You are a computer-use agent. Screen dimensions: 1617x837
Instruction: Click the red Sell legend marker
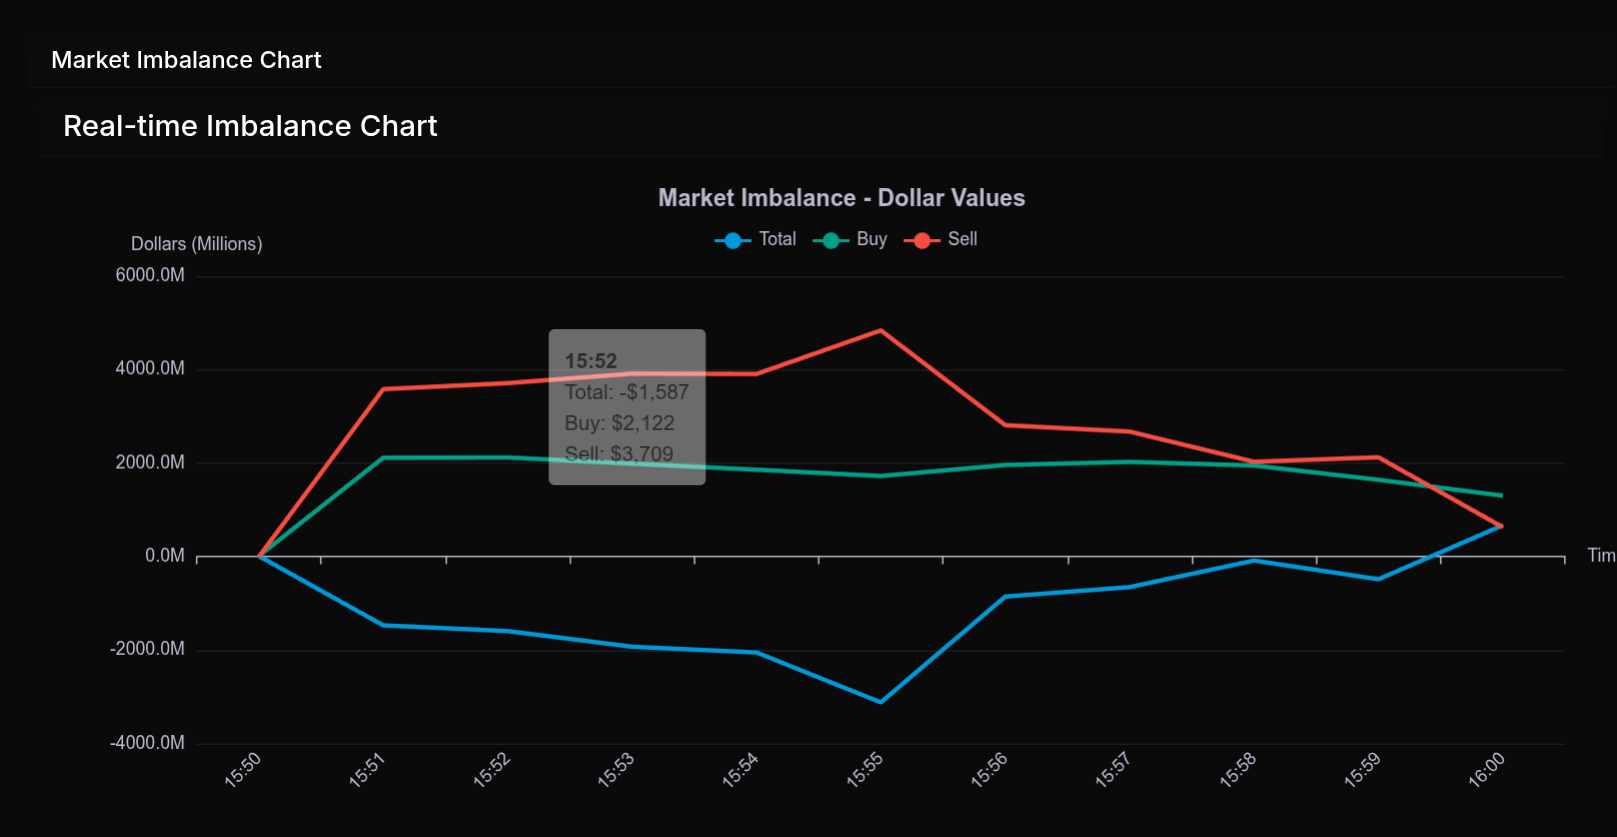[x=921, y=240]
